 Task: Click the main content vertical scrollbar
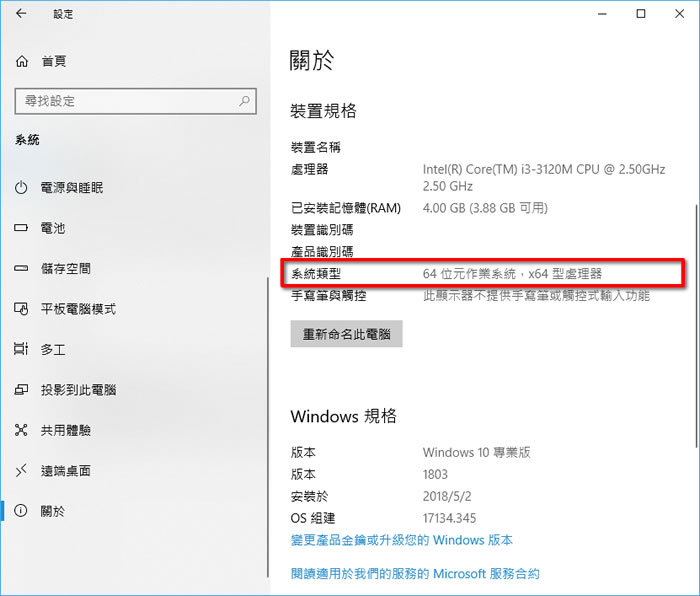(x=696, y=327)
